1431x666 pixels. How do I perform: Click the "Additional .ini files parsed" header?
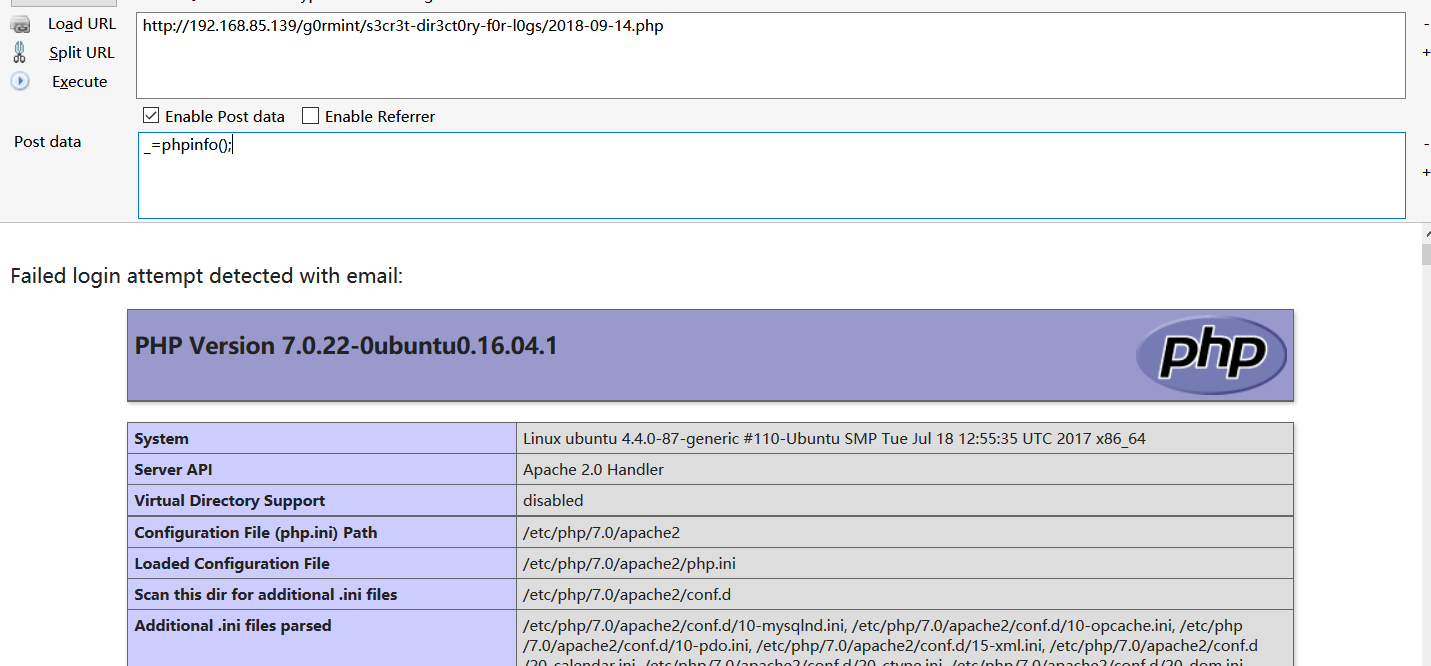[322, 638]
